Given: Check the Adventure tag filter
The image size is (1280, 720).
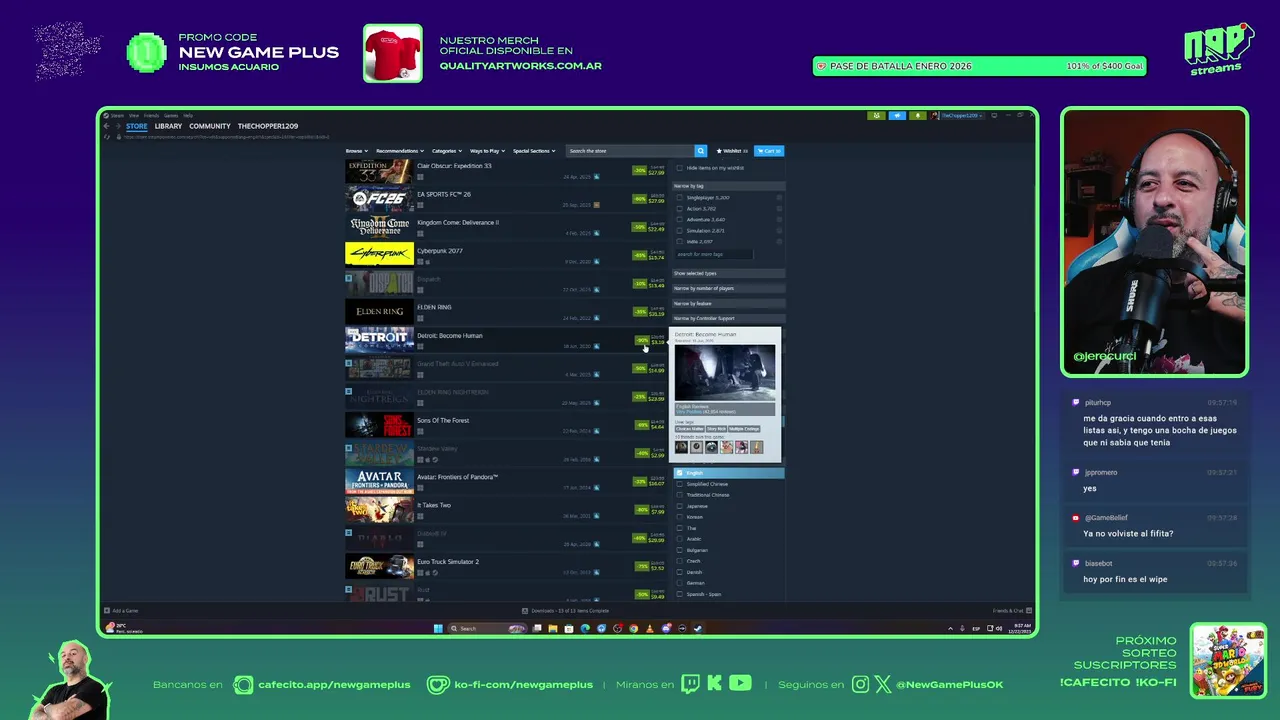Looking at the screenshot, I should 680,220.
